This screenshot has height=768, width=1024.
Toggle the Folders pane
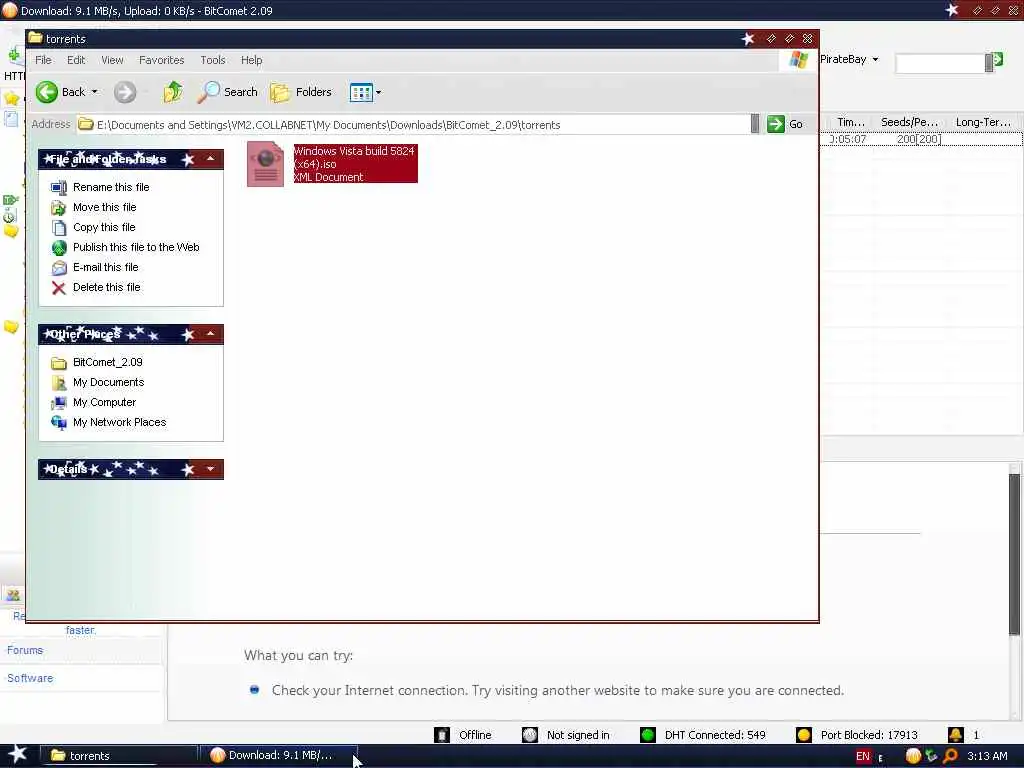point(301,92)
